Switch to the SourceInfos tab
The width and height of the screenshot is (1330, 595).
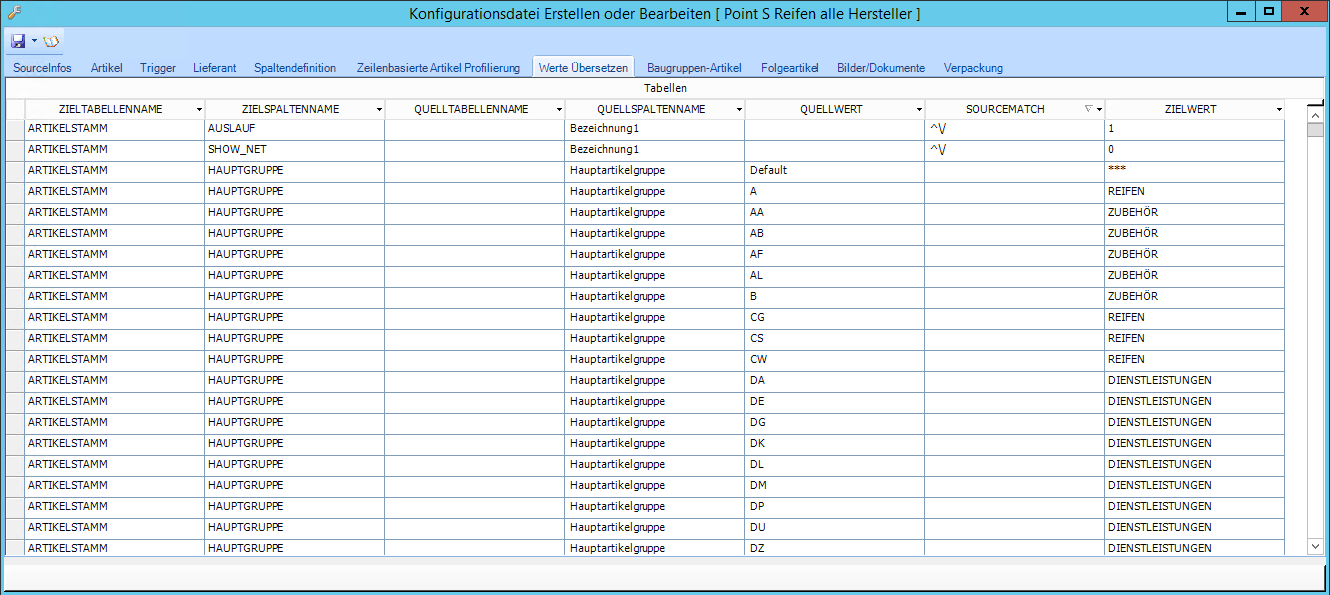tap(42, 68)
